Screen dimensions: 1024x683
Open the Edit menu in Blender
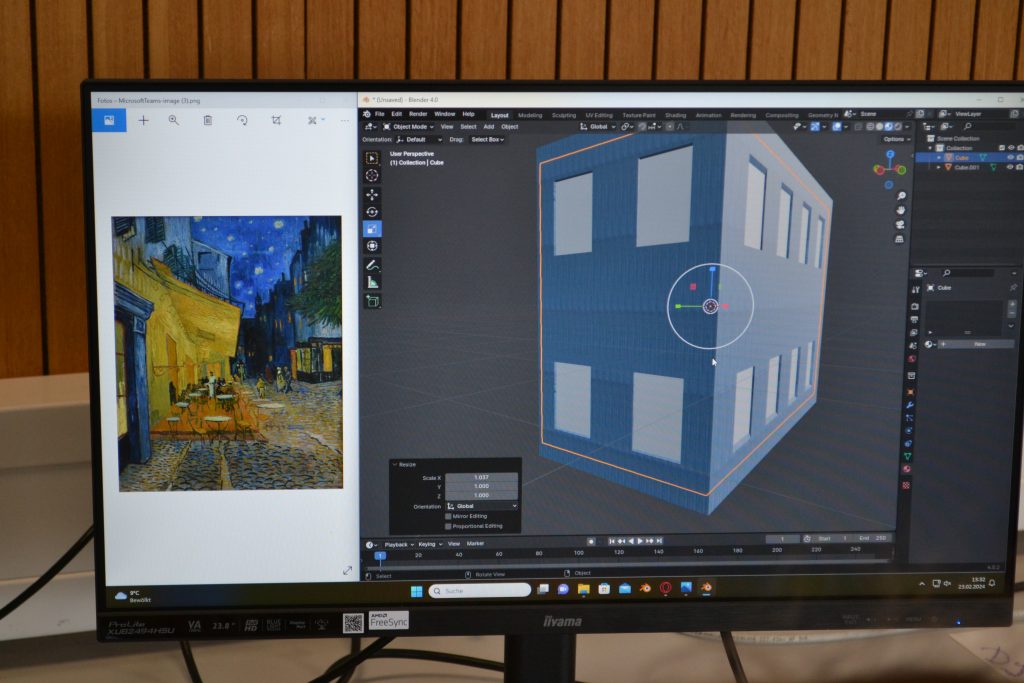[396, 114]
